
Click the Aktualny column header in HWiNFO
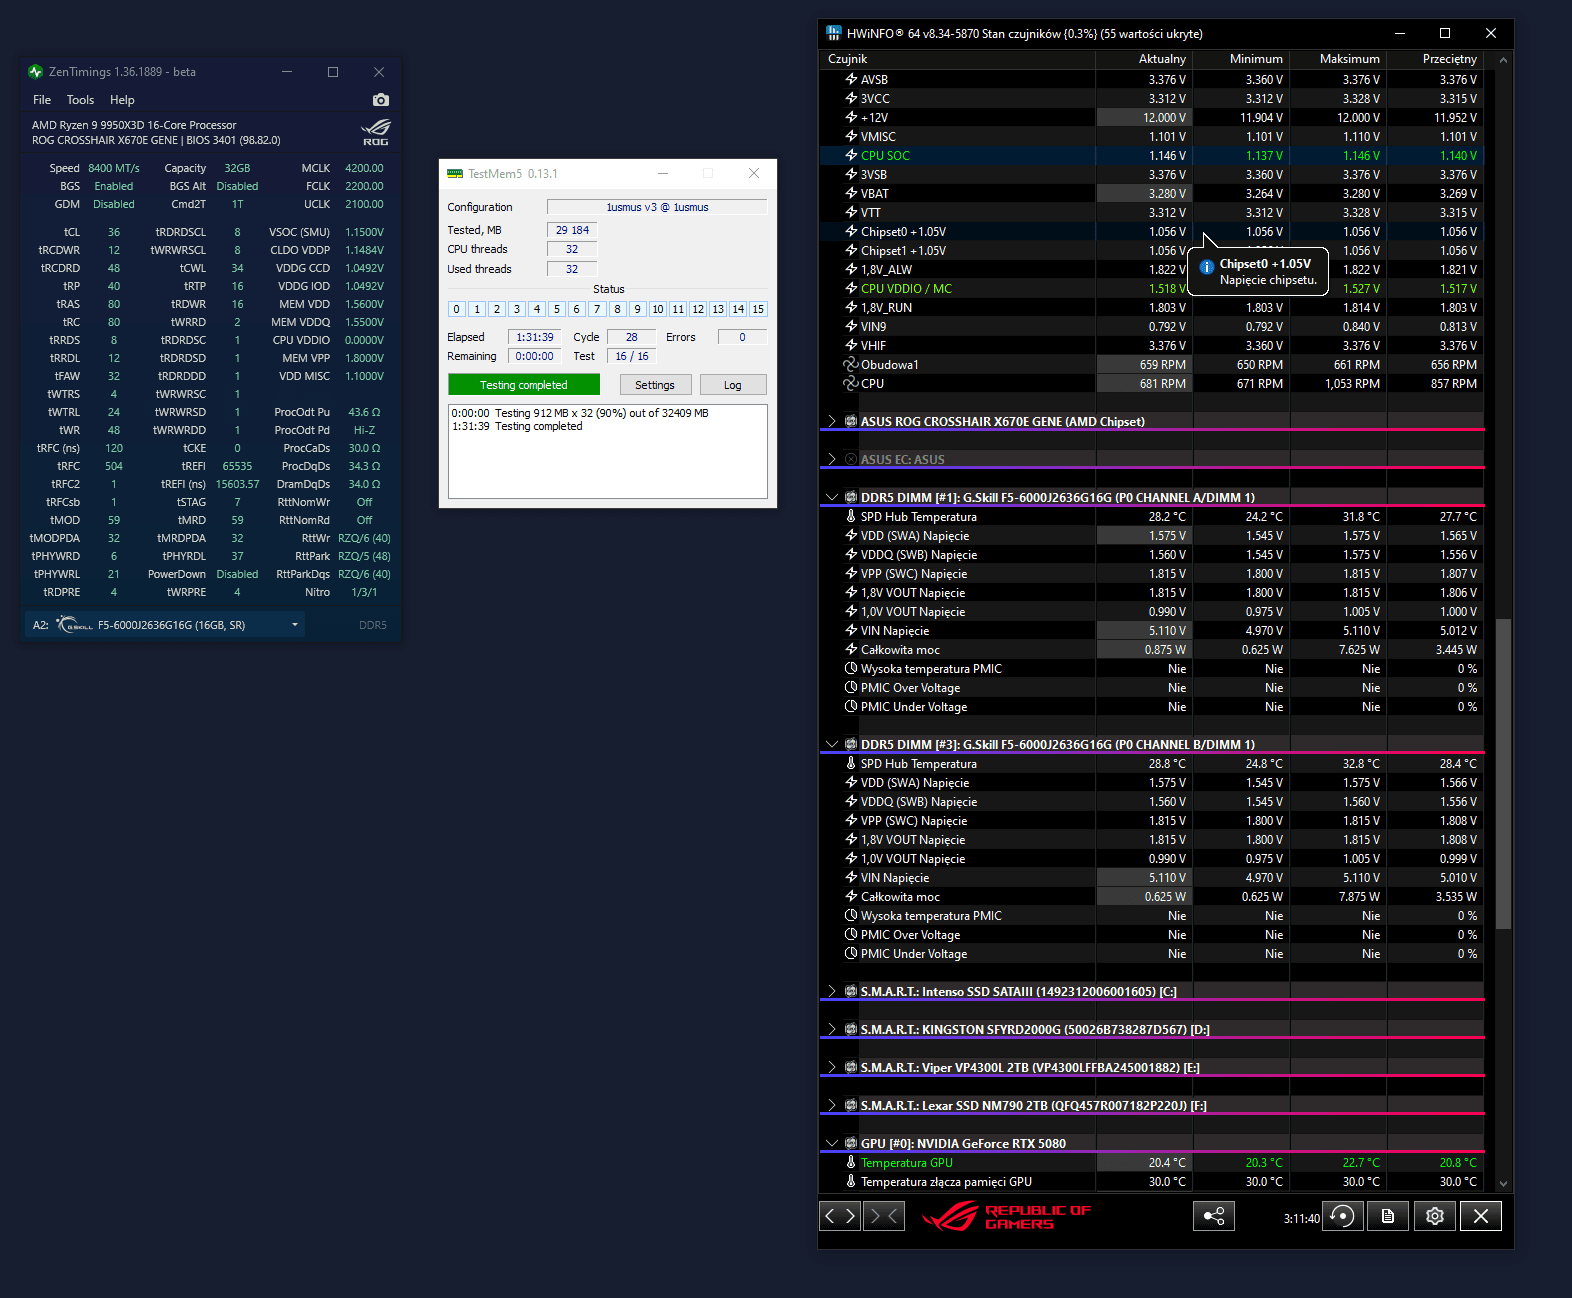[x=1144, y=59]
